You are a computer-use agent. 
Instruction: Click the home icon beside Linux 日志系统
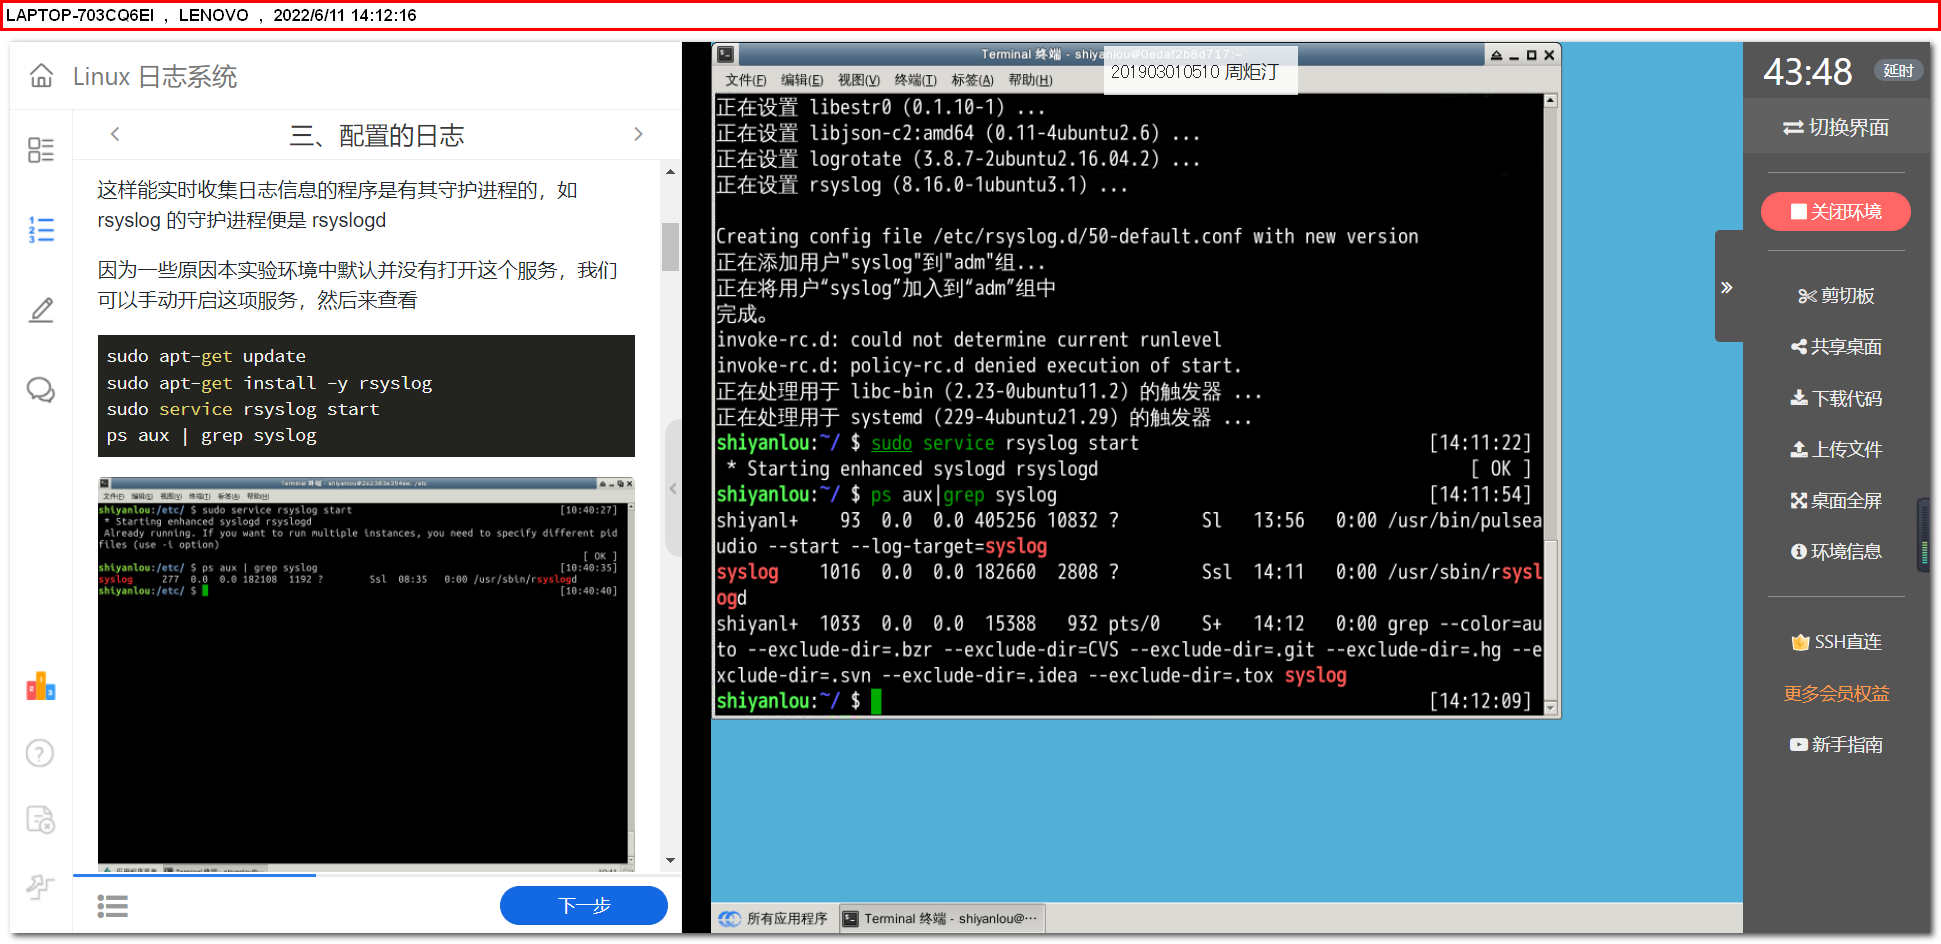tap(41, 76)
